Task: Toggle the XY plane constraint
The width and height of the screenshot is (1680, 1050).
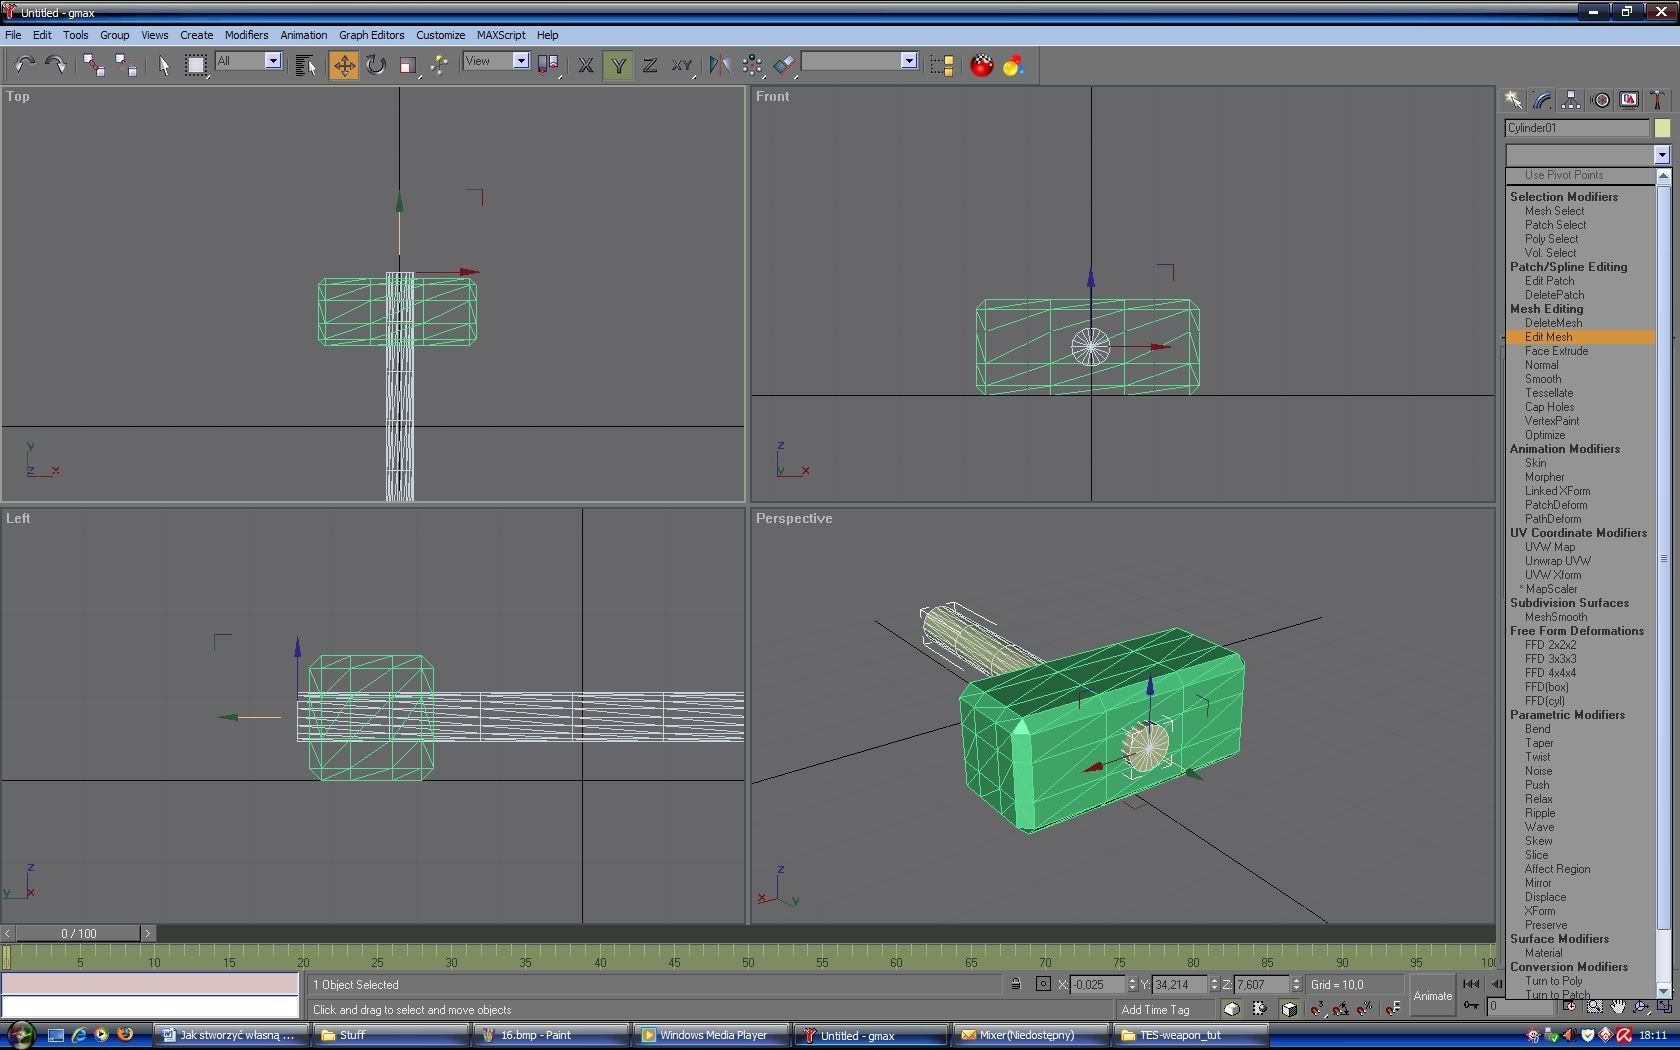Action: pos(682,65)
